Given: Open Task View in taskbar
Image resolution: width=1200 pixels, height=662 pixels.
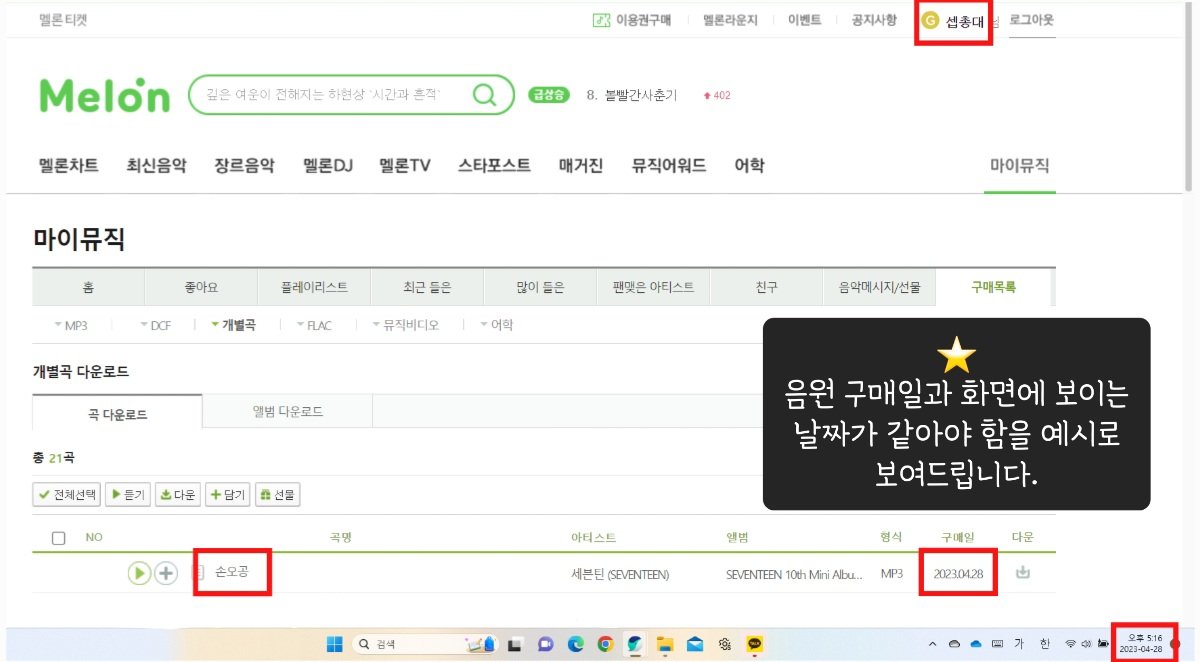Looking at the screenshot, I should [515, 645].
